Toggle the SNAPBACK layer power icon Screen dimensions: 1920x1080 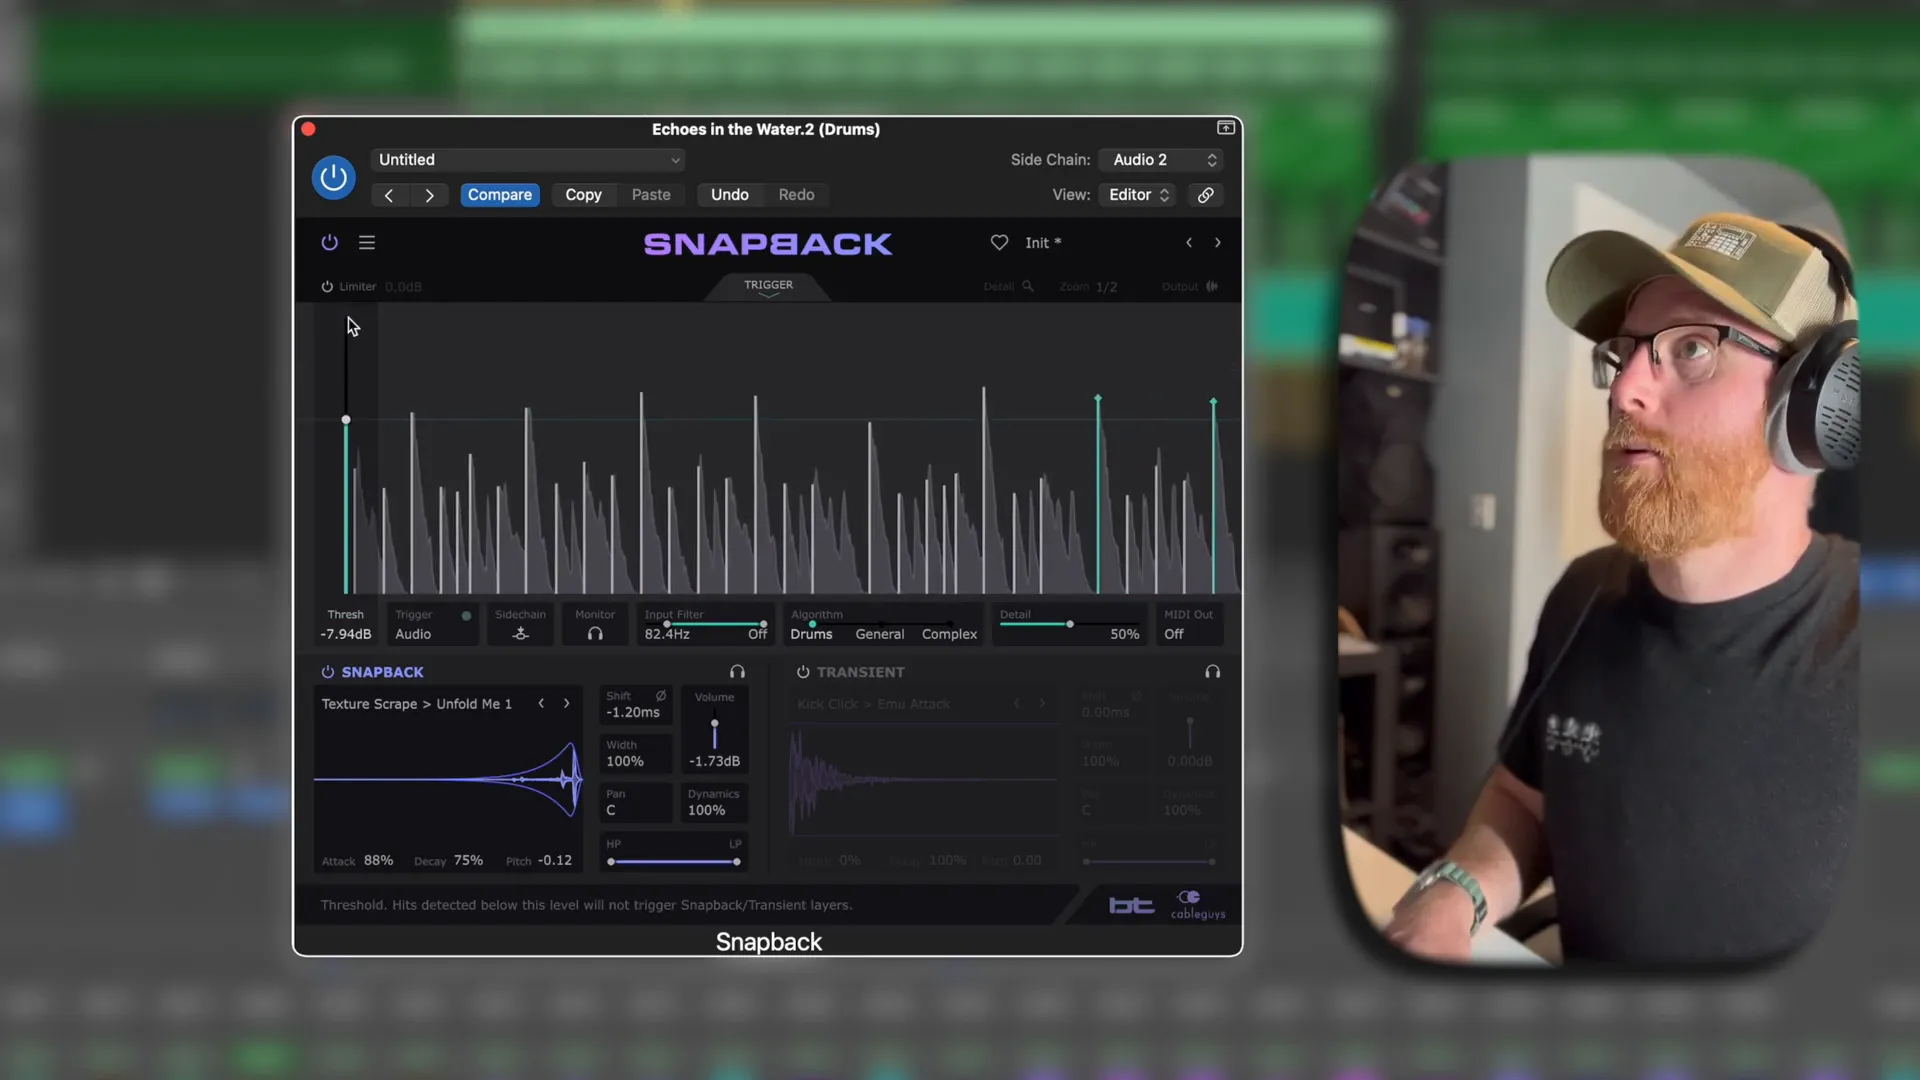[x=327, y=672]
